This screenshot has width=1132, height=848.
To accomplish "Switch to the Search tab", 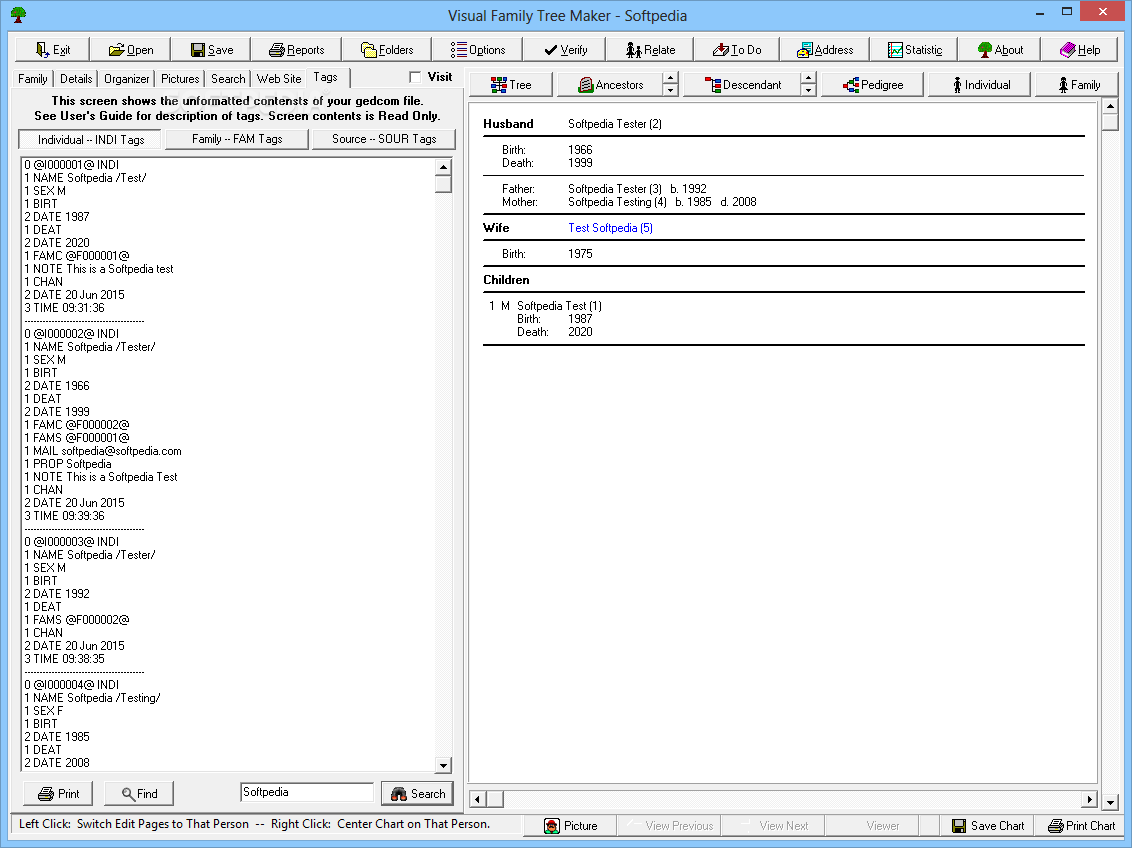I will (x=228, y=79).
